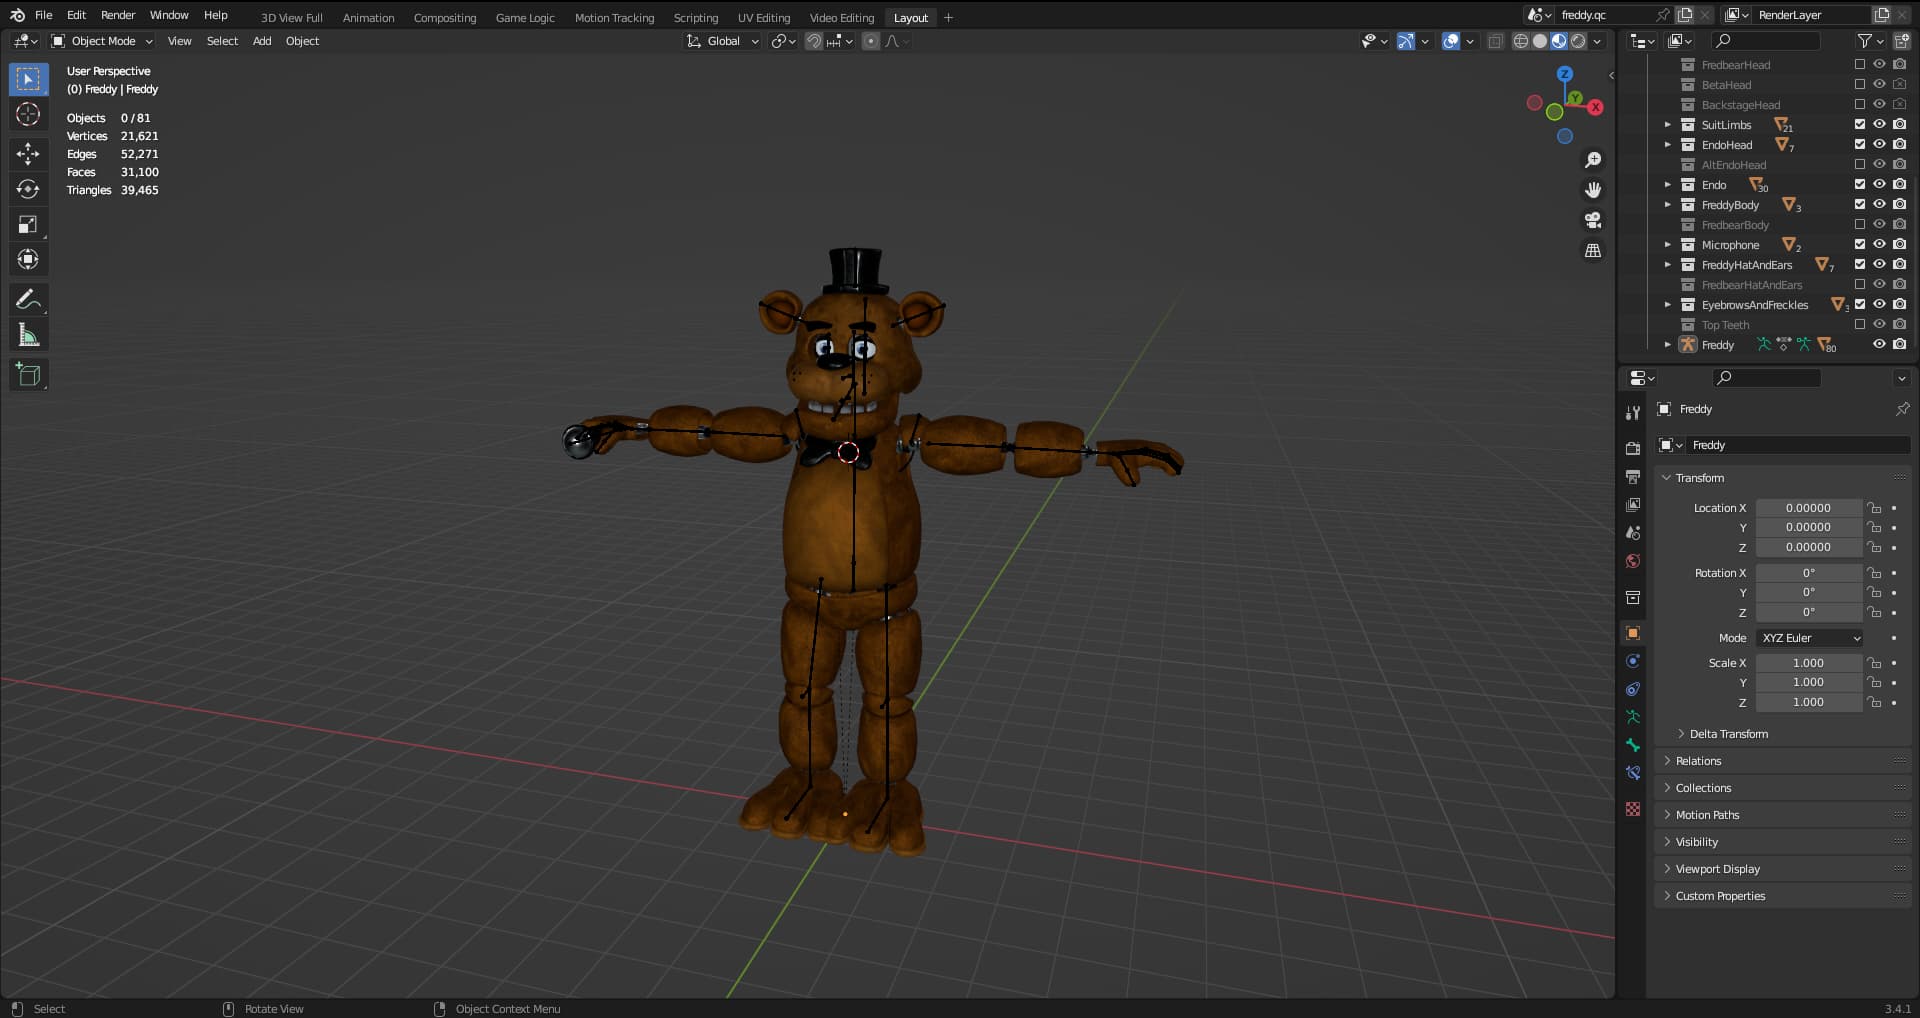This screenshot has width=1920, height=1018.
Task: Select the Select Box tool
Action: coord(28,79)
